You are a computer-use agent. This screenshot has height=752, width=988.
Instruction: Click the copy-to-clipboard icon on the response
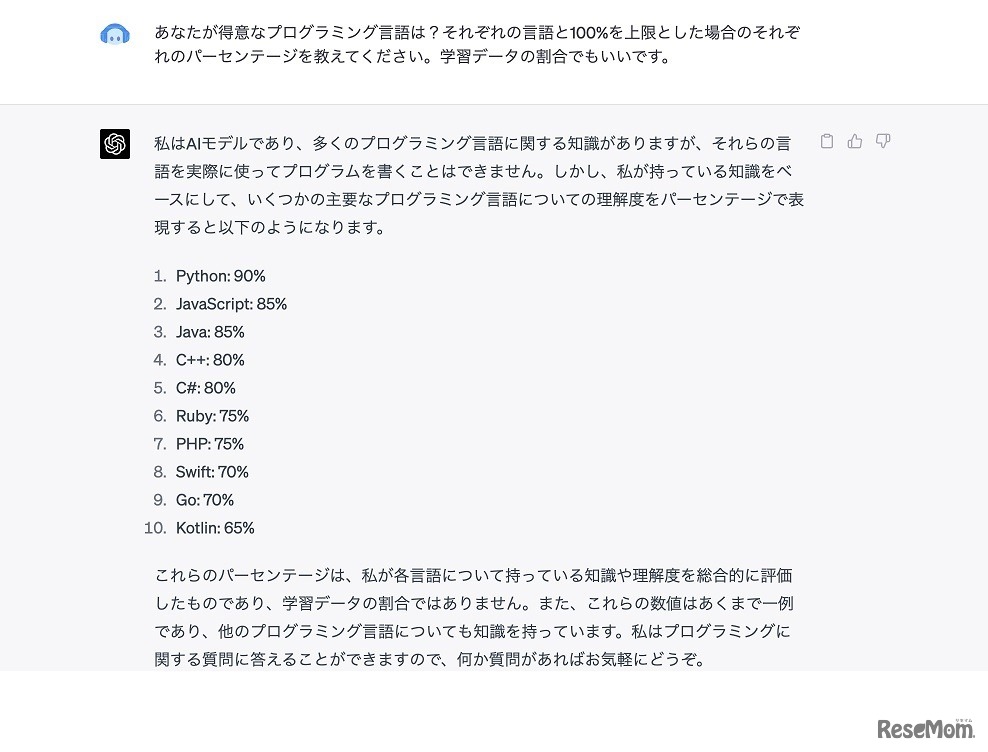826,141
